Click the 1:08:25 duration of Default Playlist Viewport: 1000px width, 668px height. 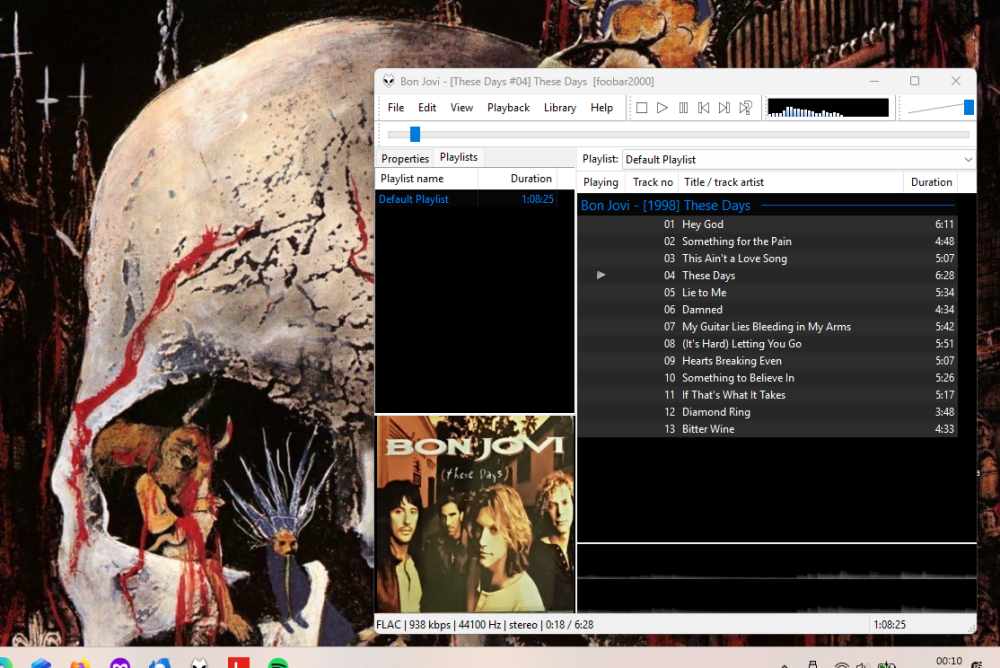pos(537,199)
